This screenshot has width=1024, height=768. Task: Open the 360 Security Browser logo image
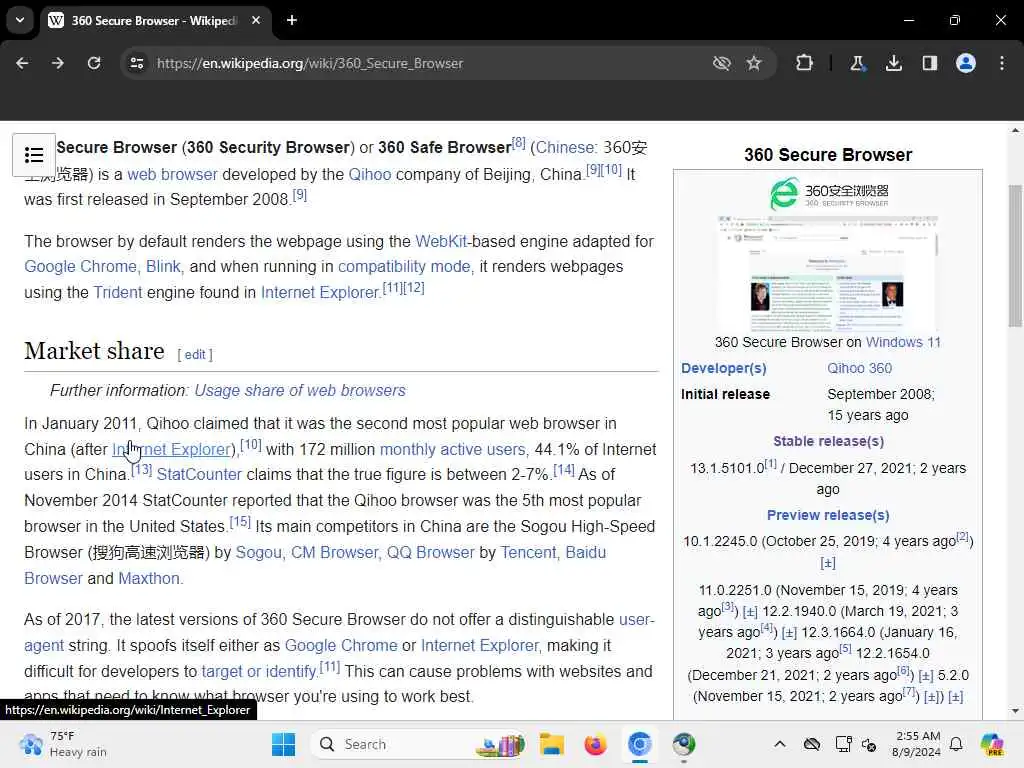(828, 193)
